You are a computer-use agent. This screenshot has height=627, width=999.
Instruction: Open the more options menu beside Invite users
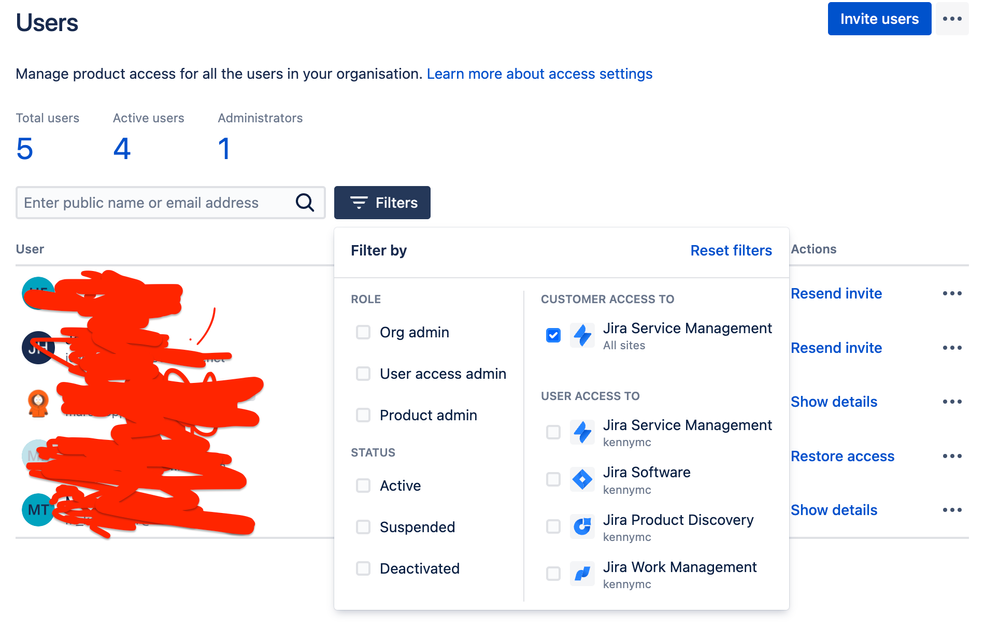tap(952, 18)
